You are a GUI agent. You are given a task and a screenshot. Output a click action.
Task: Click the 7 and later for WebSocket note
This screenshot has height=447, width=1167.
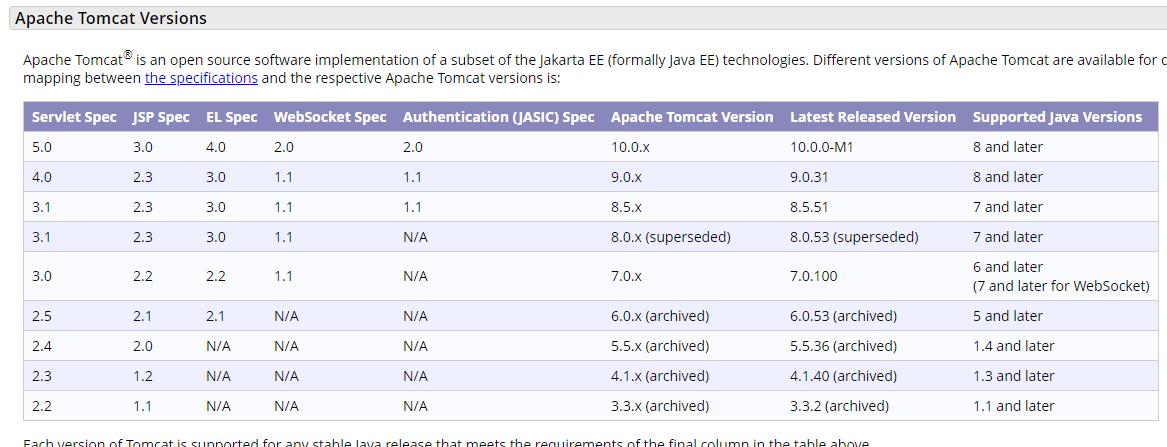coord(1061,286)
